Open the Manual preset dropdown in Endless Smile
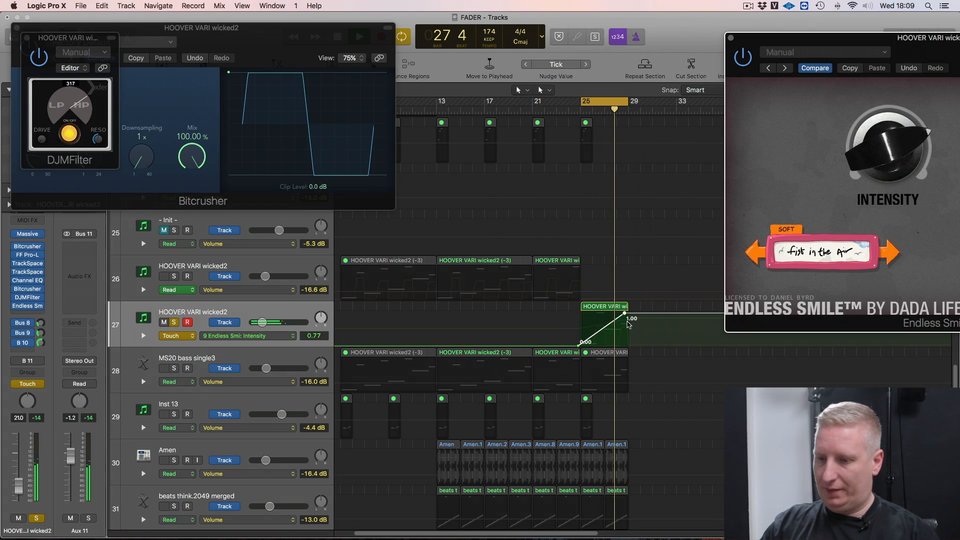960x540 pixels. 824,52
